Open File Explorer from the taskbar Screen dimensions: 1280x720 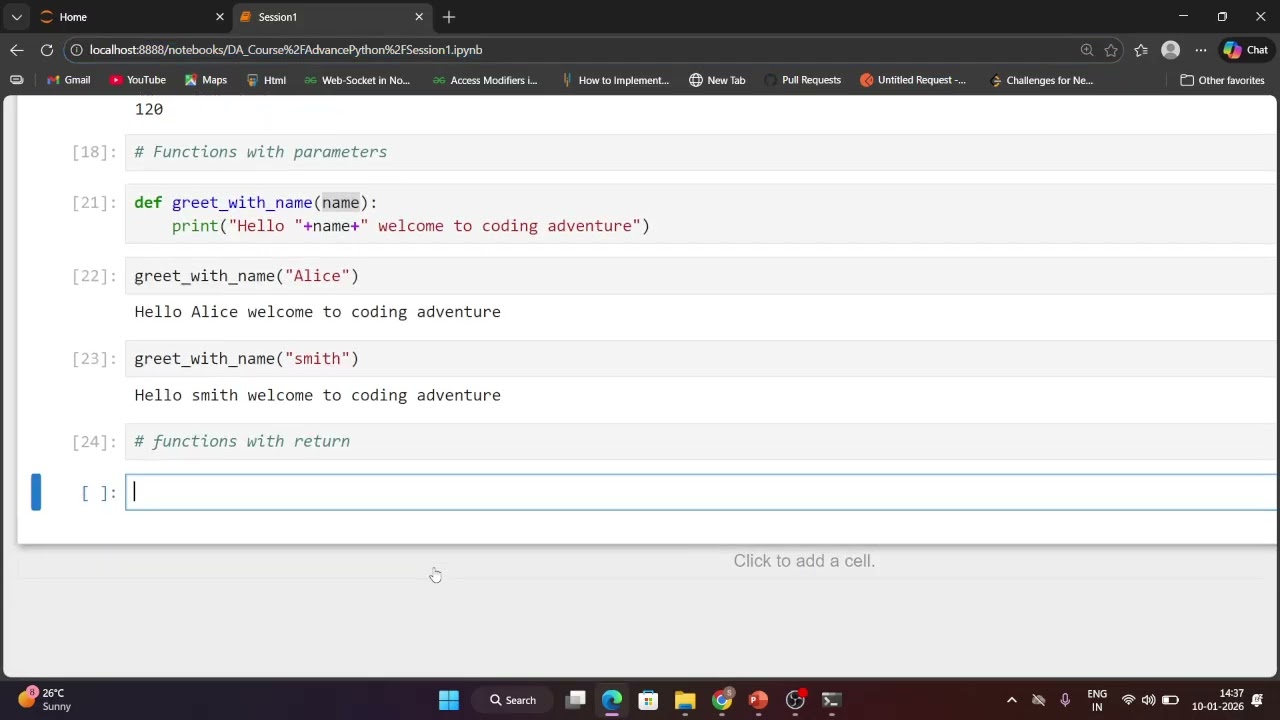(x=685, y=700)
